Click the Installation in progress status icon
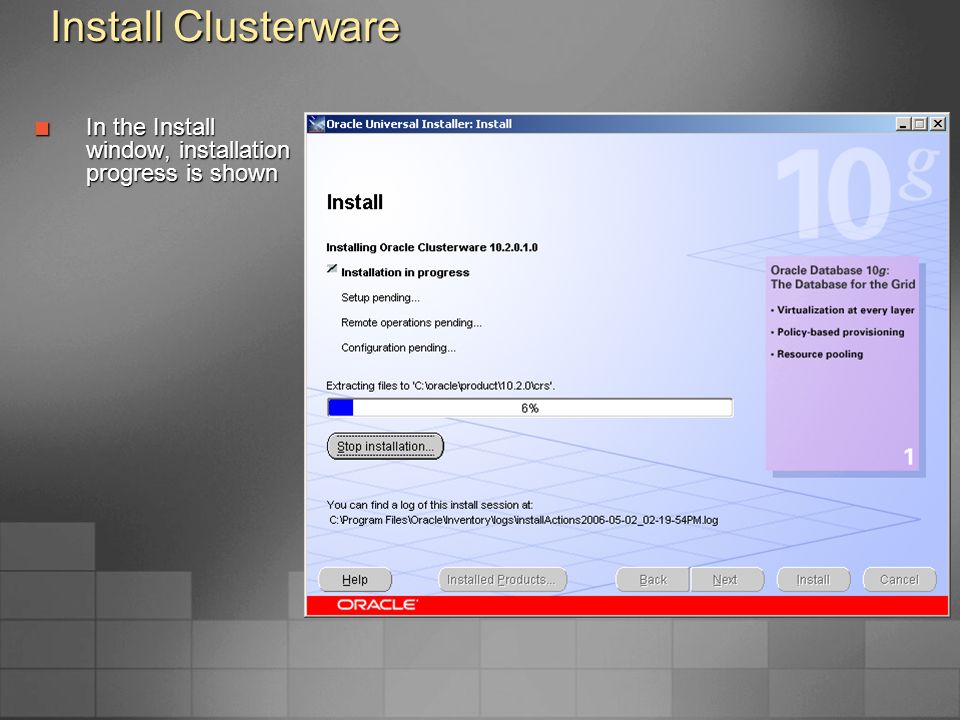This screenshot has width=960, height=720. click(x=332, y=269)
